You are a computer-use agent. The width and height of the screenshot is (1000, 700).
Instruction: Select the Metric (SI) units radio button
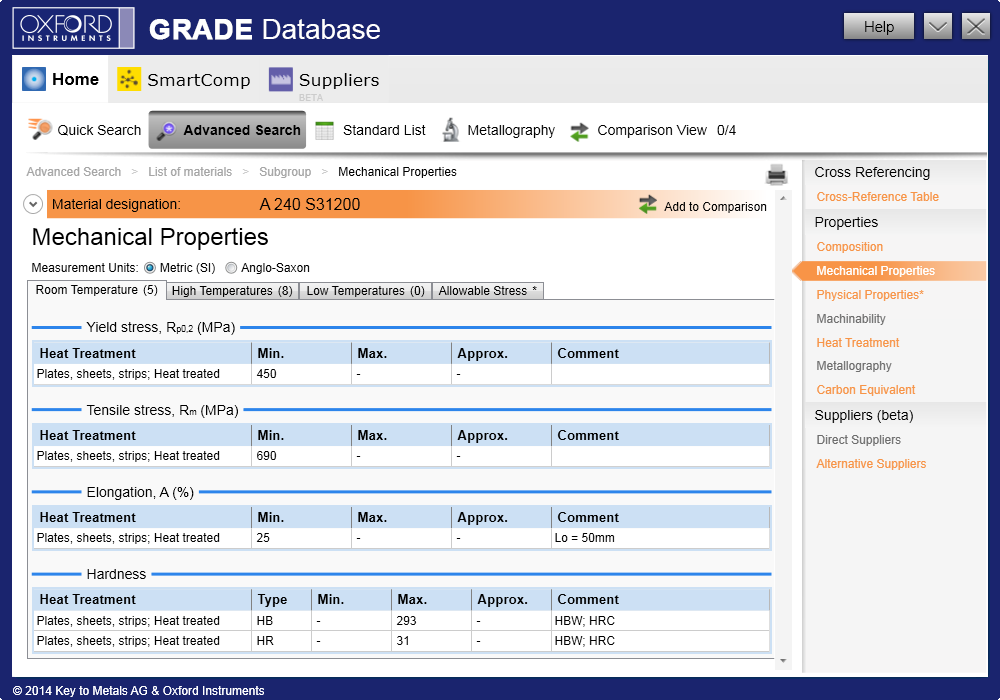[150, 268]
